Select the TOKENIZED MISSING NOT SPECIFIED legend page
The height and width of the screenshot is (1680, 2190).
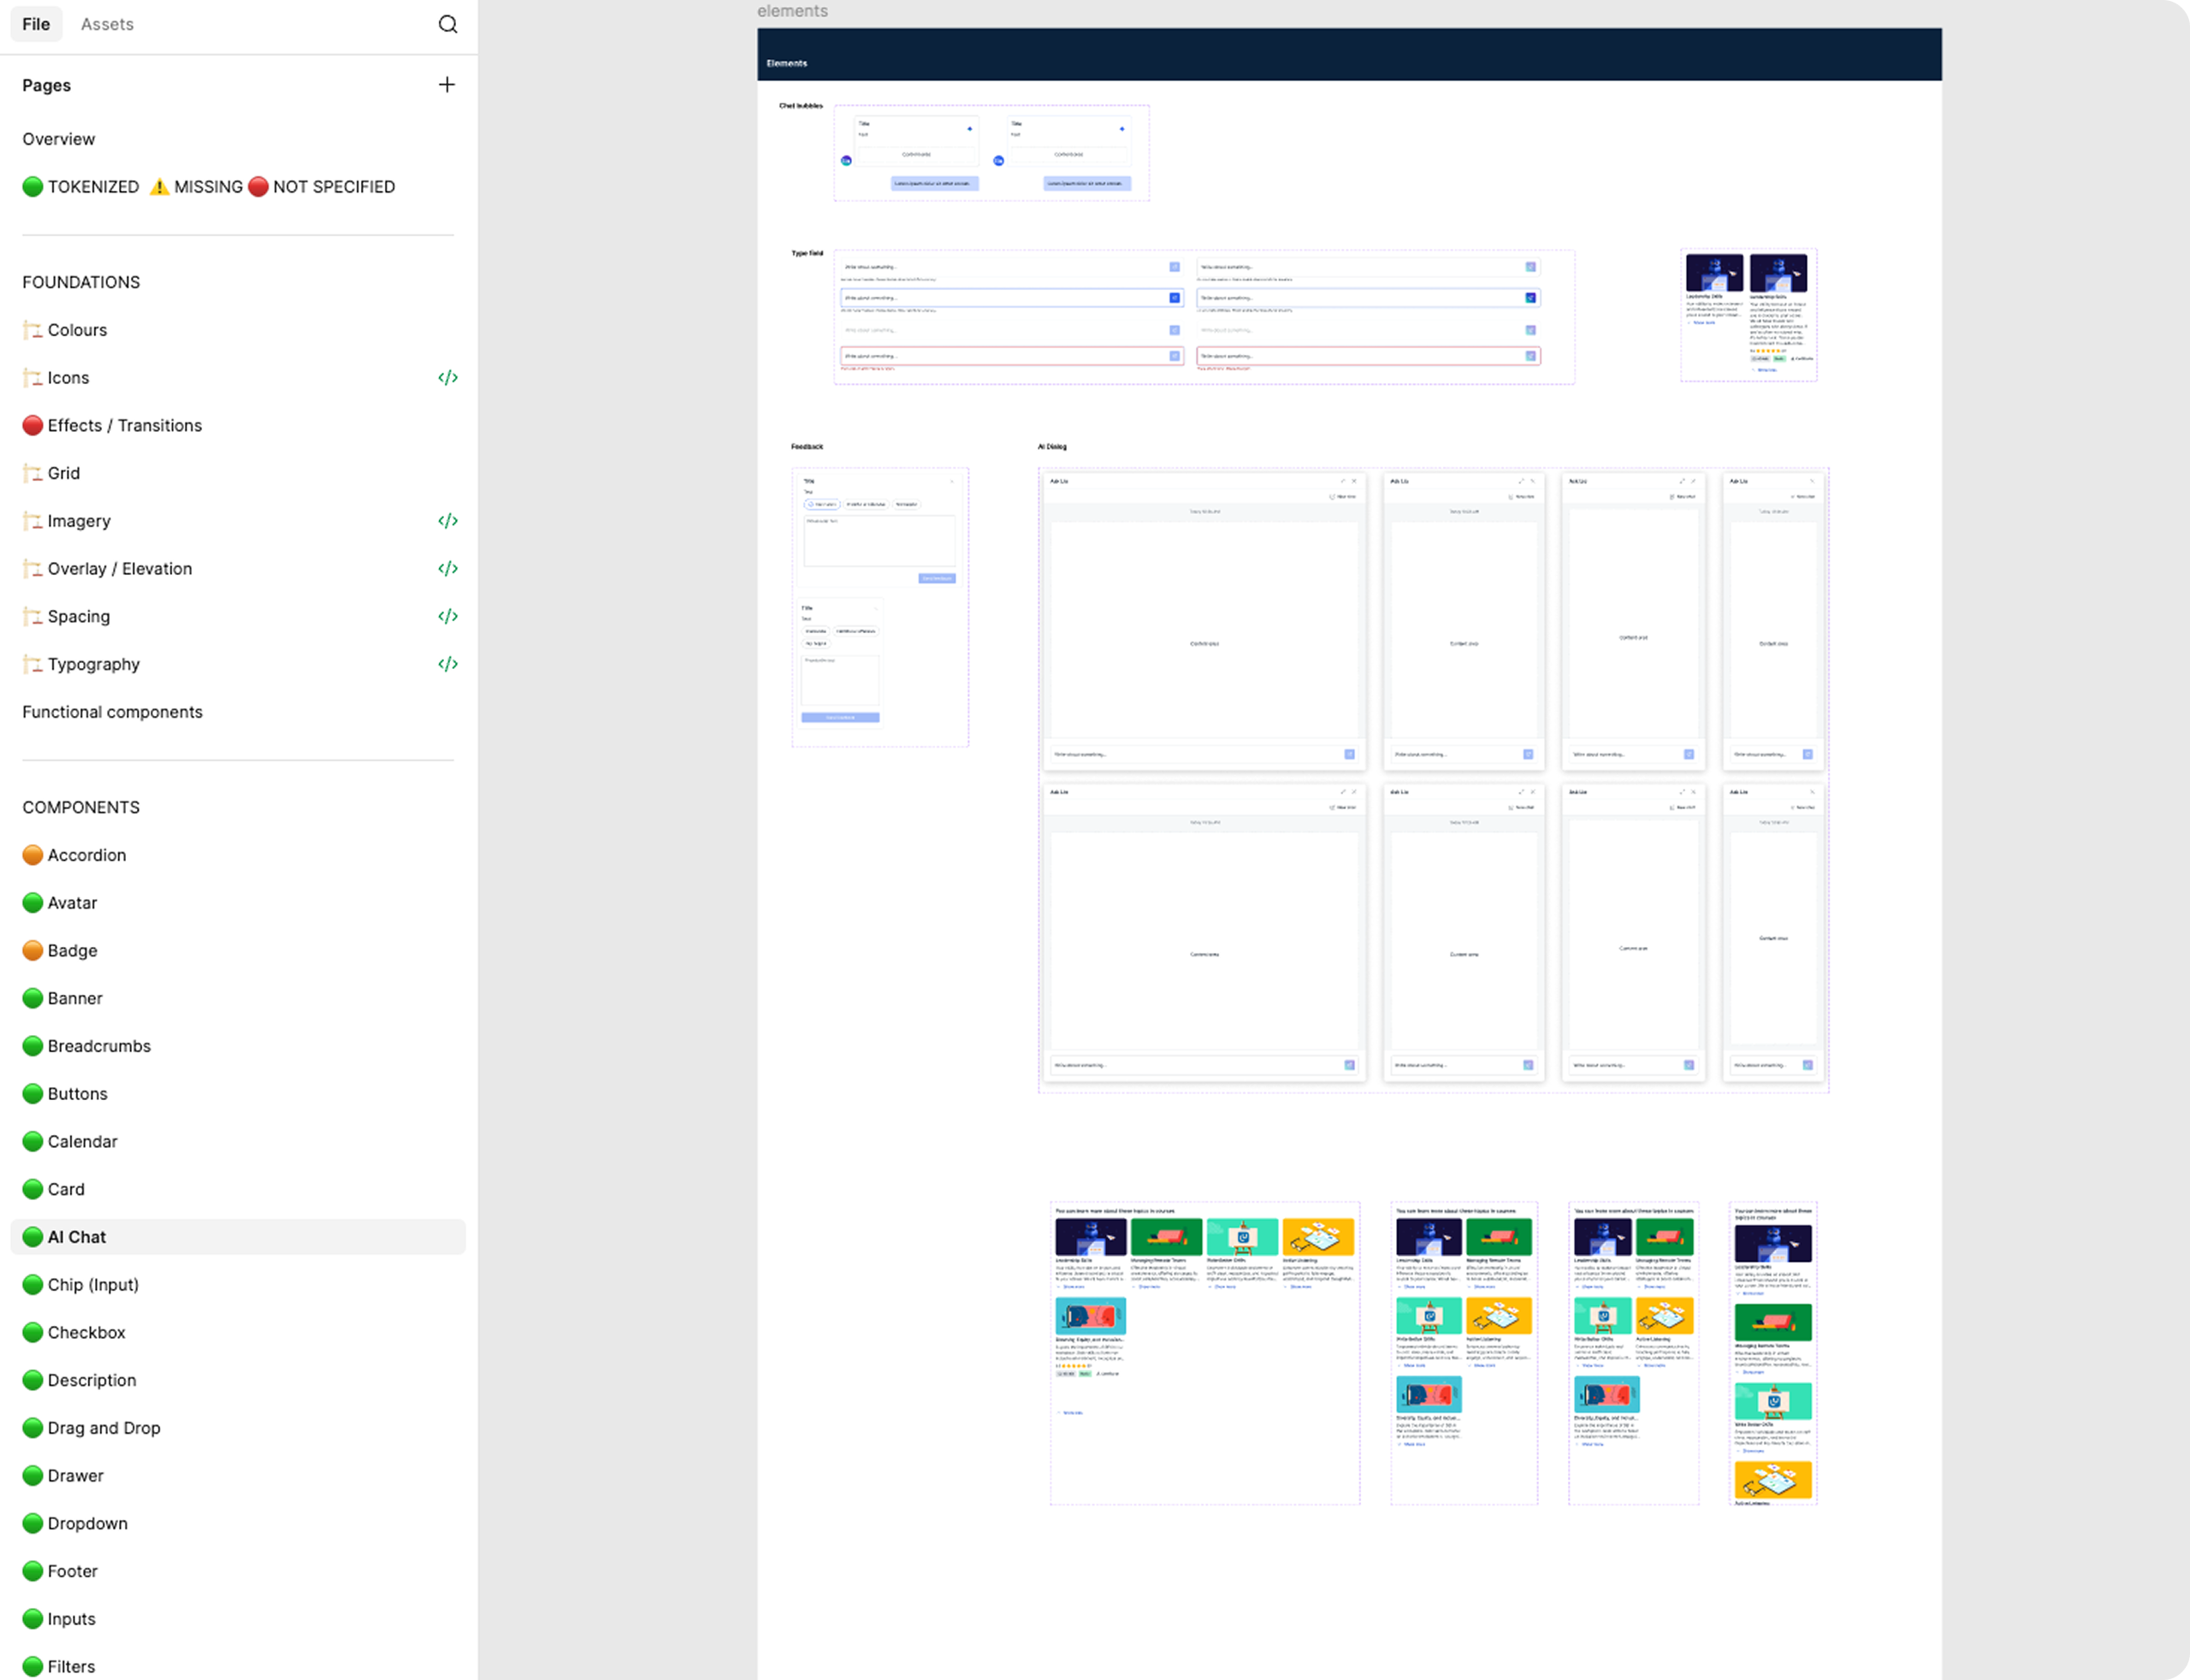tap(209, 187)
